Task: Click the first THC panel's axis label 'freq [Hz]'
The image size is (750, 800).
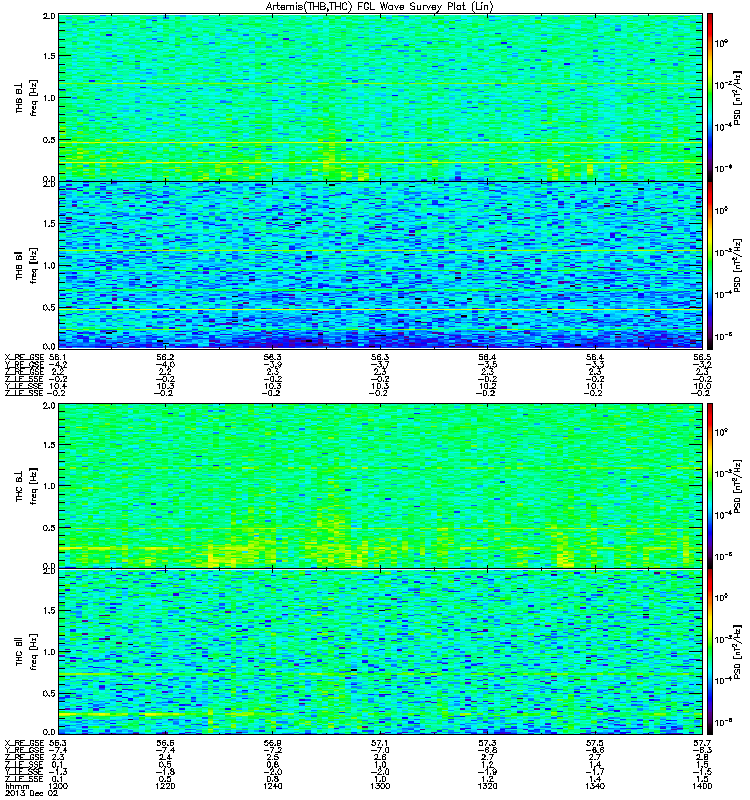Action: tap(33, 486)
